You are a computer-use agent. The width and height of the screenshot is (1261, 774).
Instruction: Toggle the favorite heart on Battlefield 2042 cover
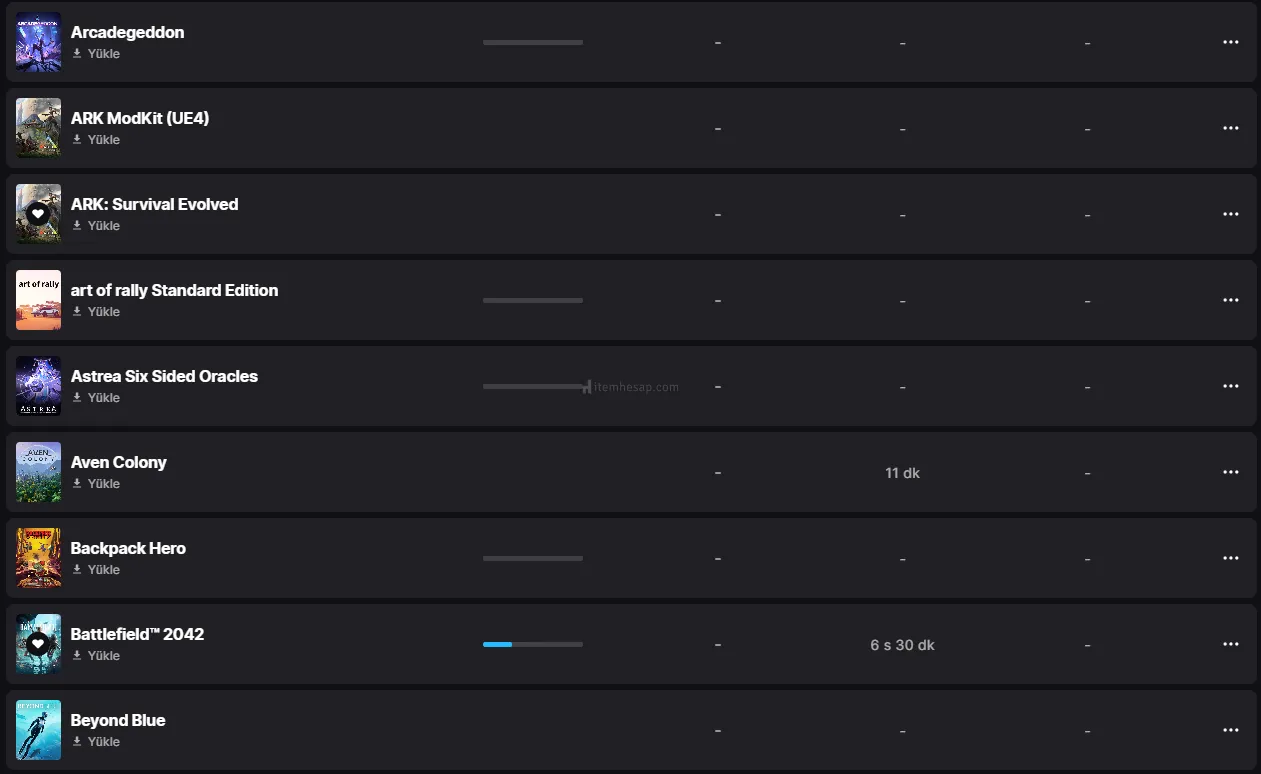pyautogui.click(x=38, y=644)
